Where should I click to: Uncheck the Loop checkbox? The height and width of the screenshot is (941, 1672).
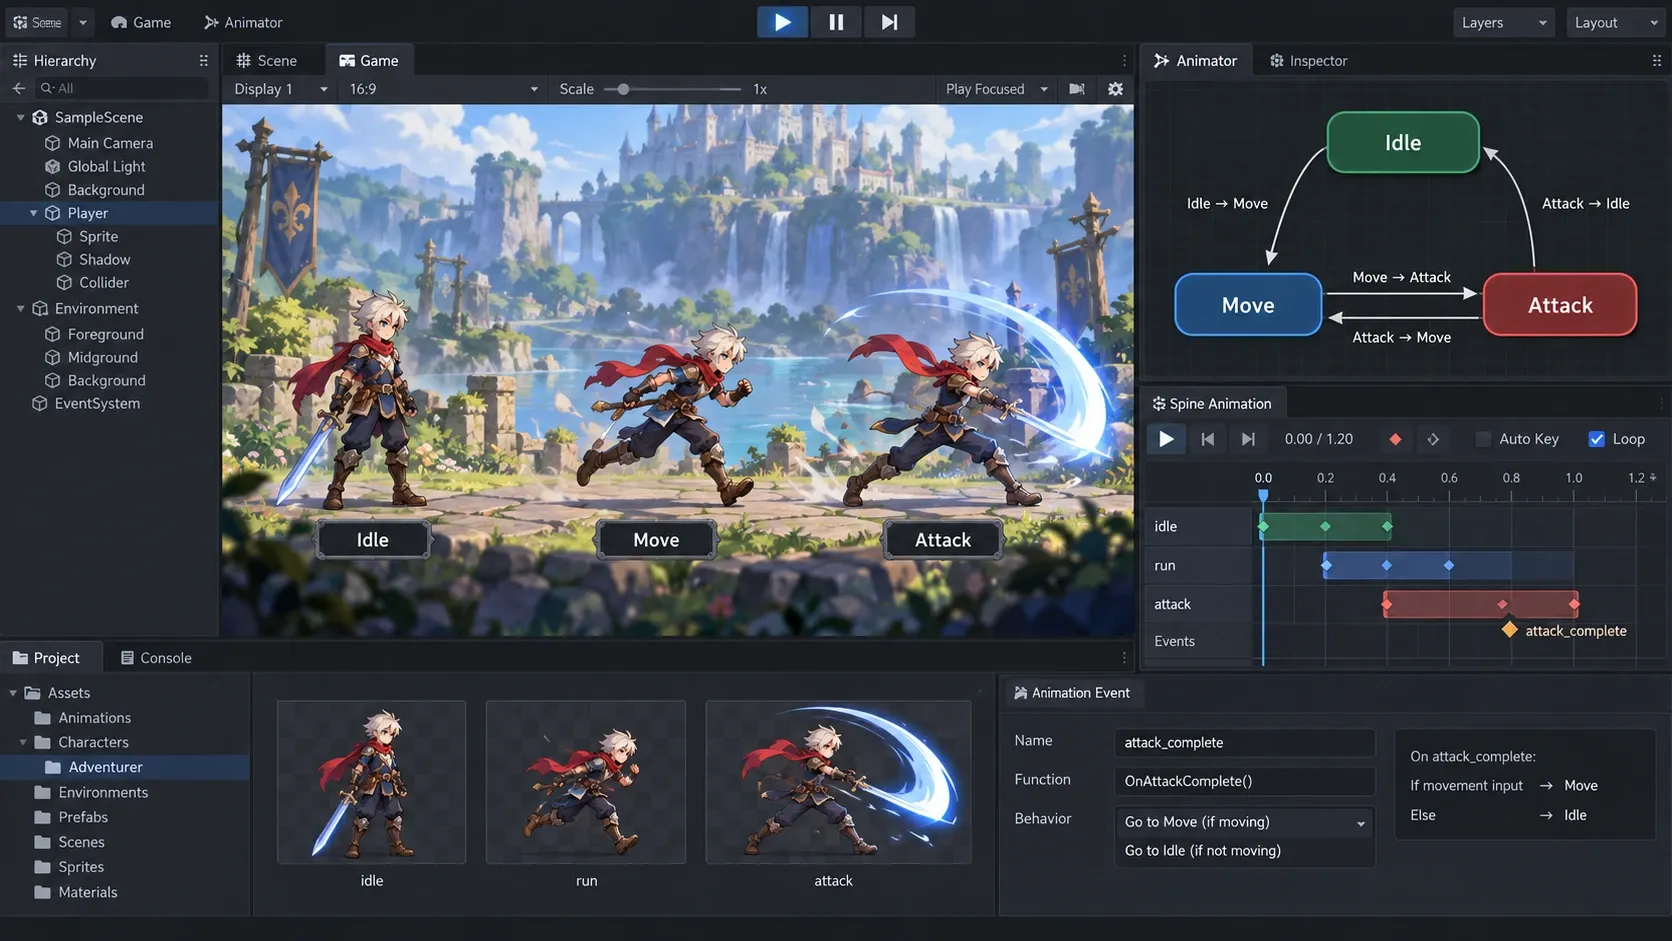click(1596, 439)
